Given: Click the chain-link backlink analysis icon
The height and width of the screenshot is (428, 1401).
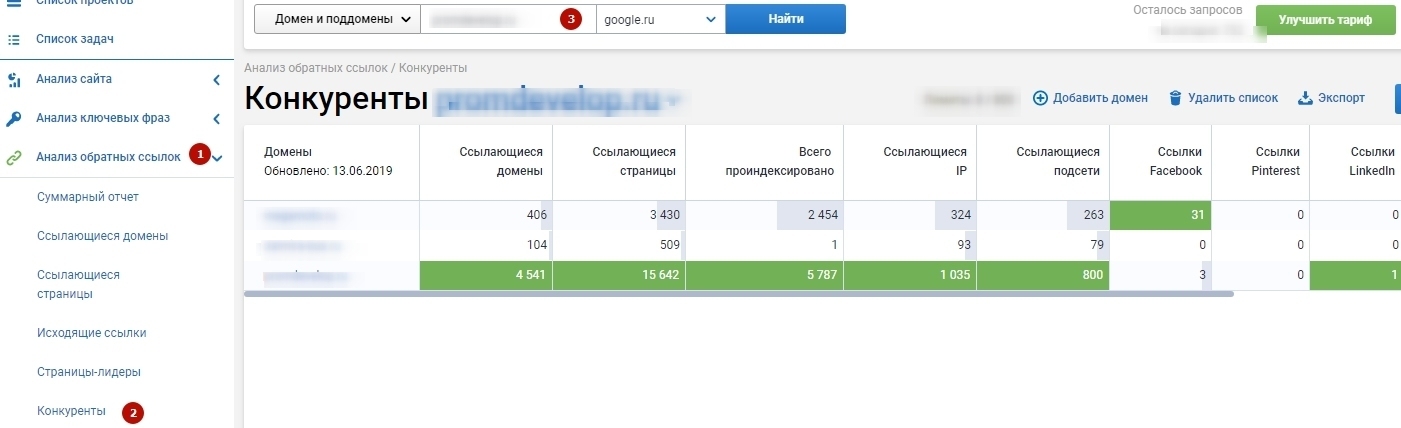Looking at the screenshot, I should (13, 157).
